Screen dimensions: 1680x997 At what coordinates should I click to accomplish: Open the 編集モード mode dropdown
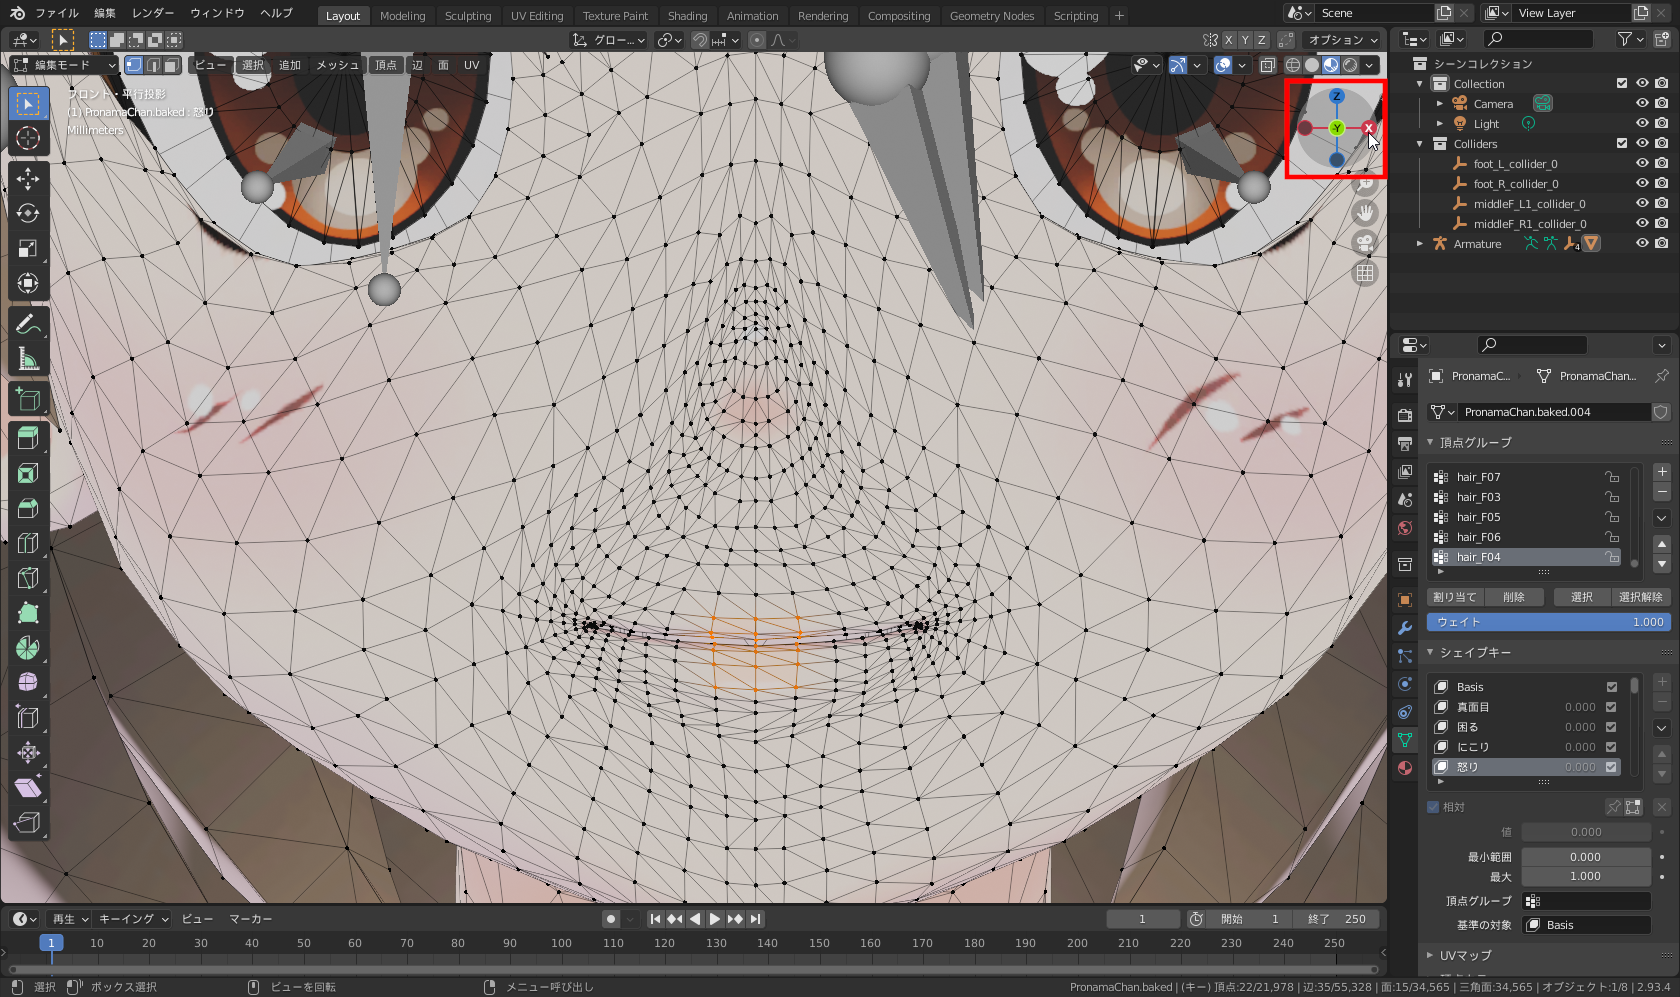tap(63, 64)
